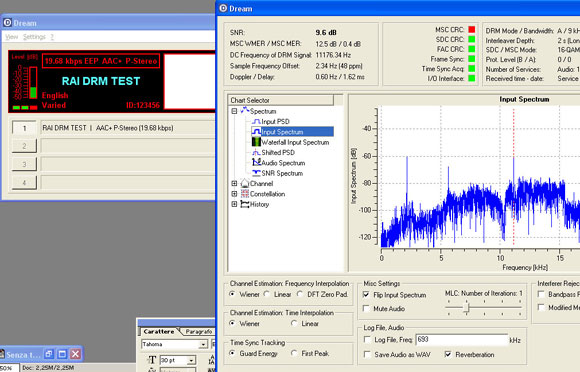580x372 pixels.
Task: Collapse the Spectrum tree node
Action: pyautogui.click(x=234, y=111)
